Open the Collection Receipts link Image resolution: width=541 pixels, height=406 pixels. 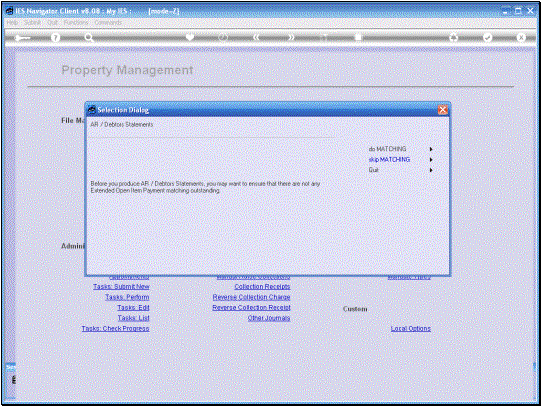coord(262,287)
